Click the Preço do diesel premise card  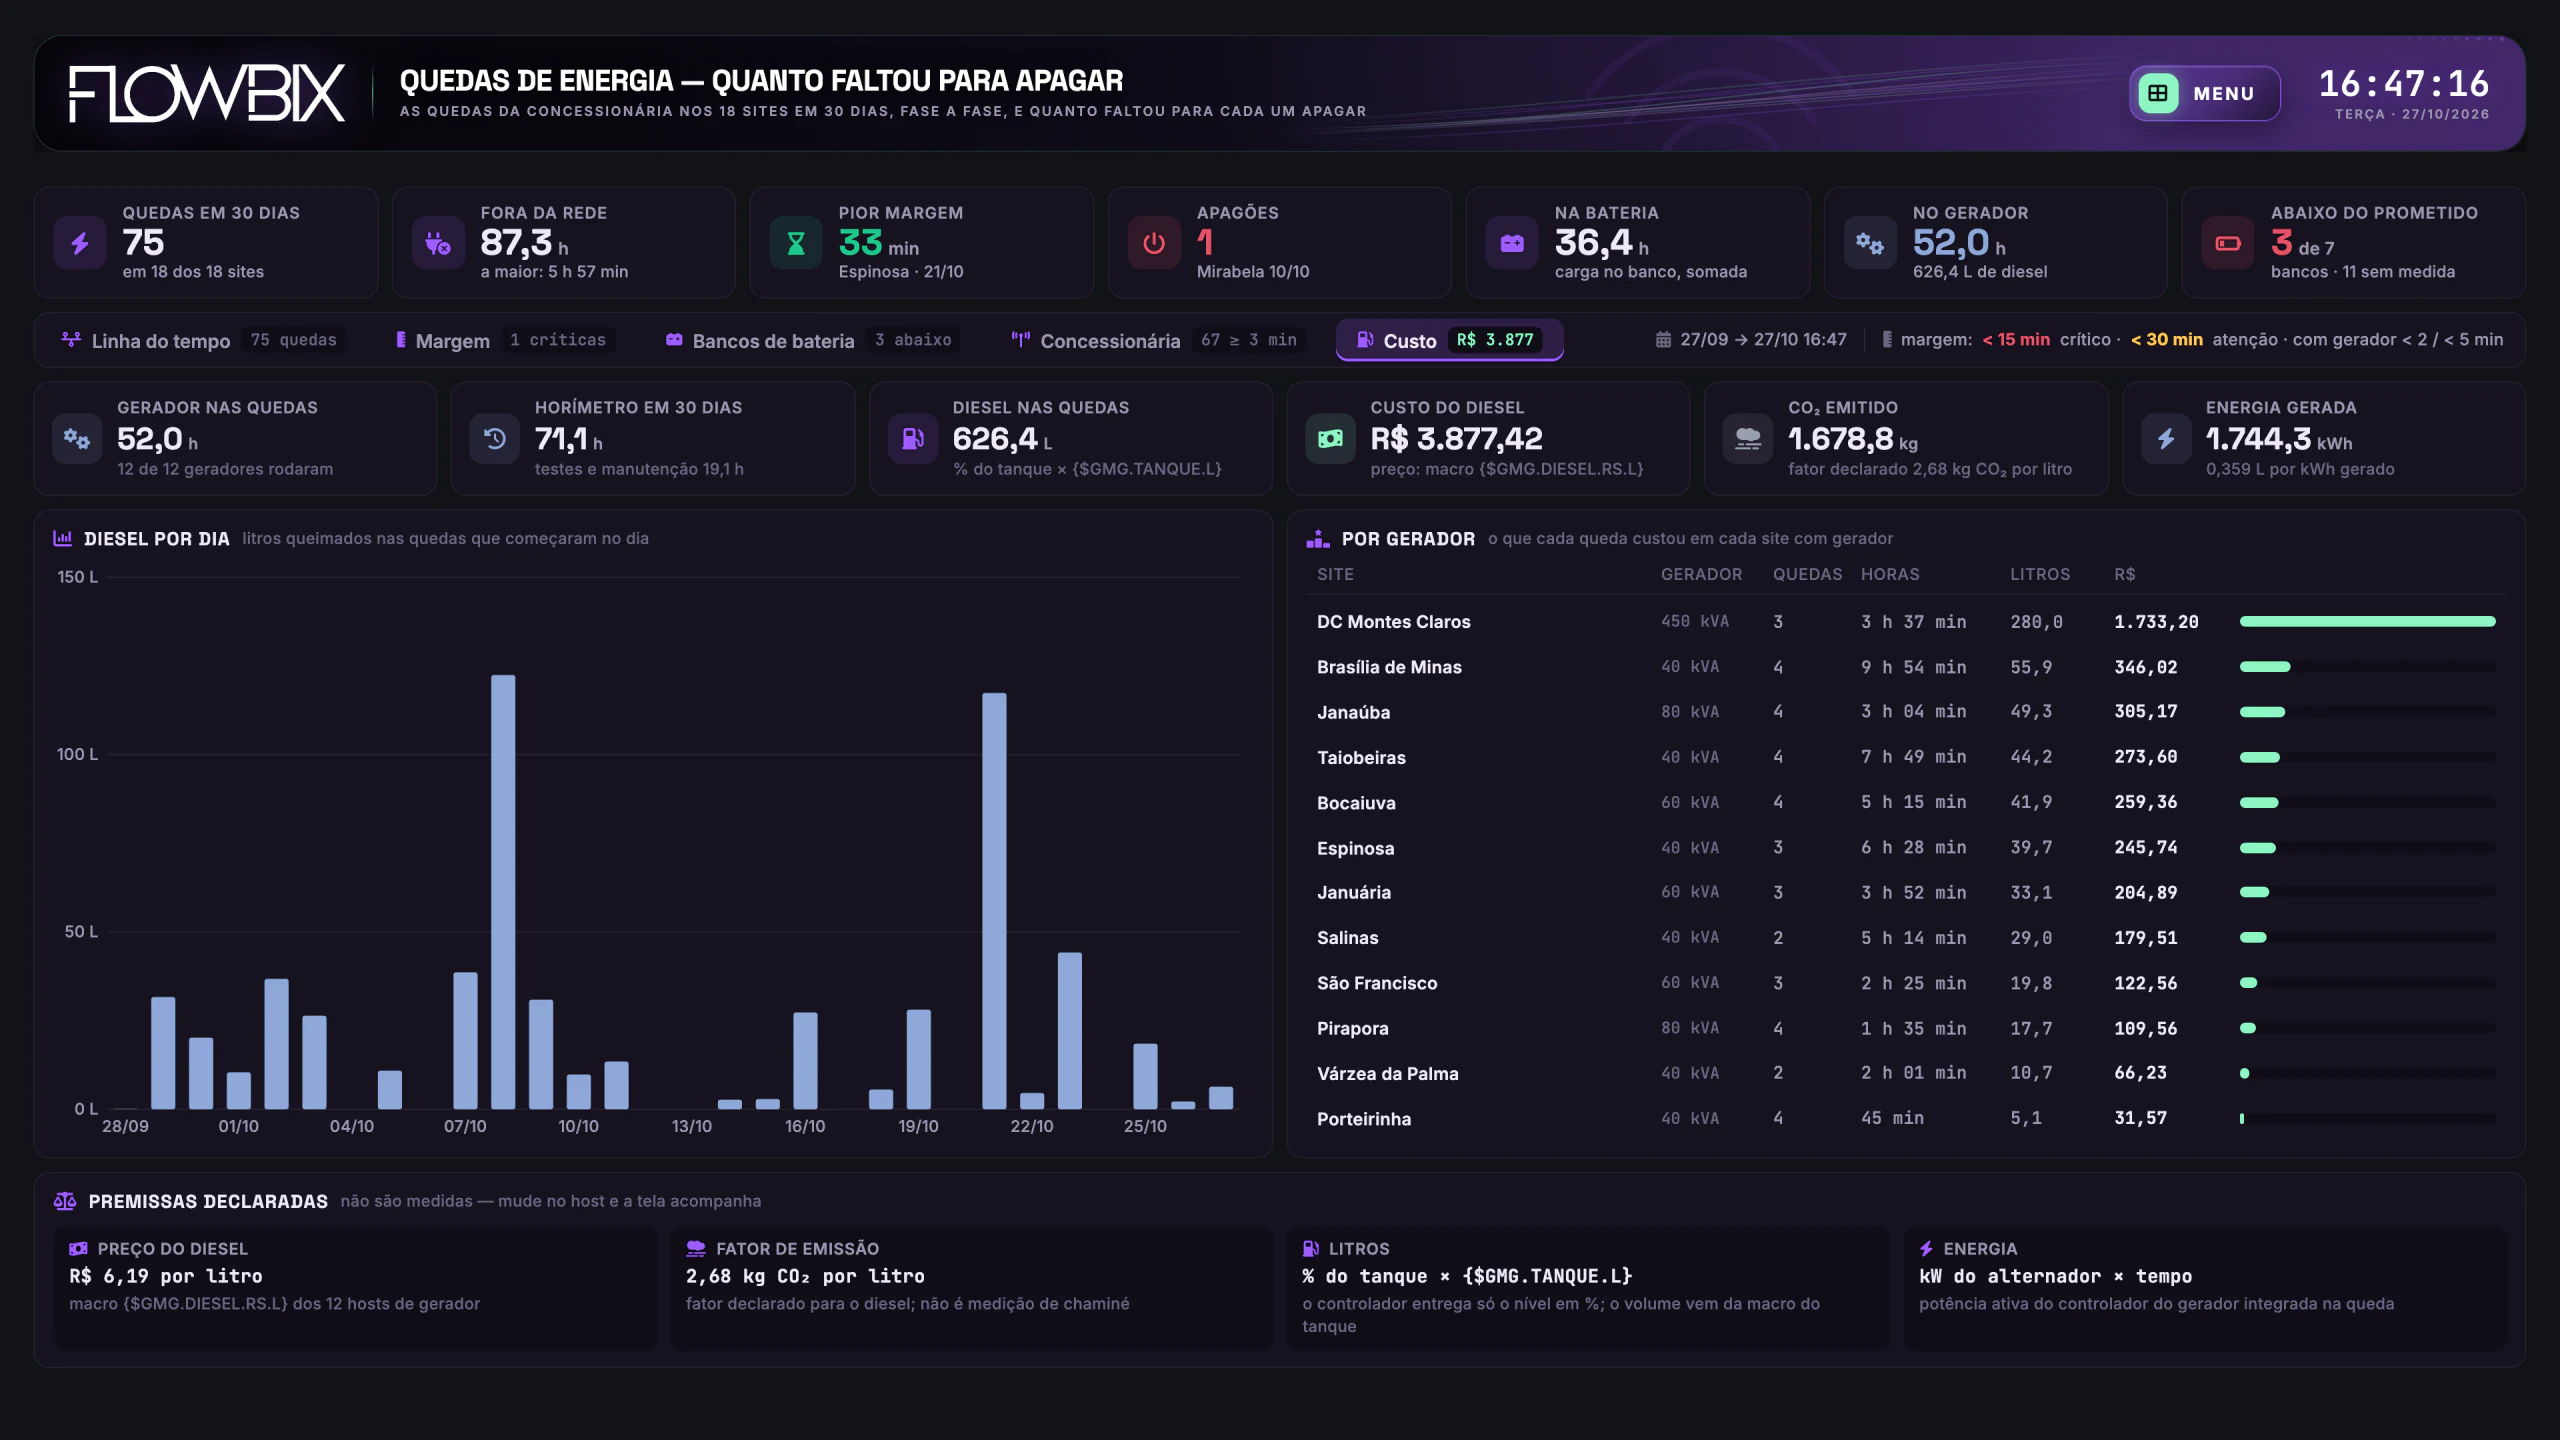[x=356, y=1288]
